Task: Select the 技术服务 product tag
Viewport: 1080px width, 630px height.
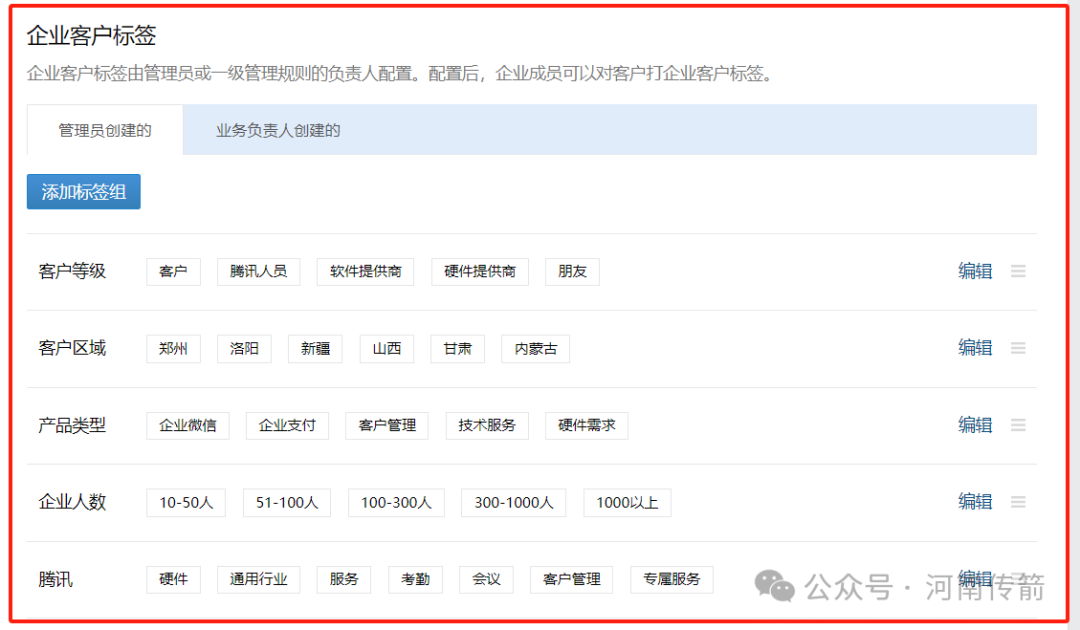Action: point(487,426)
